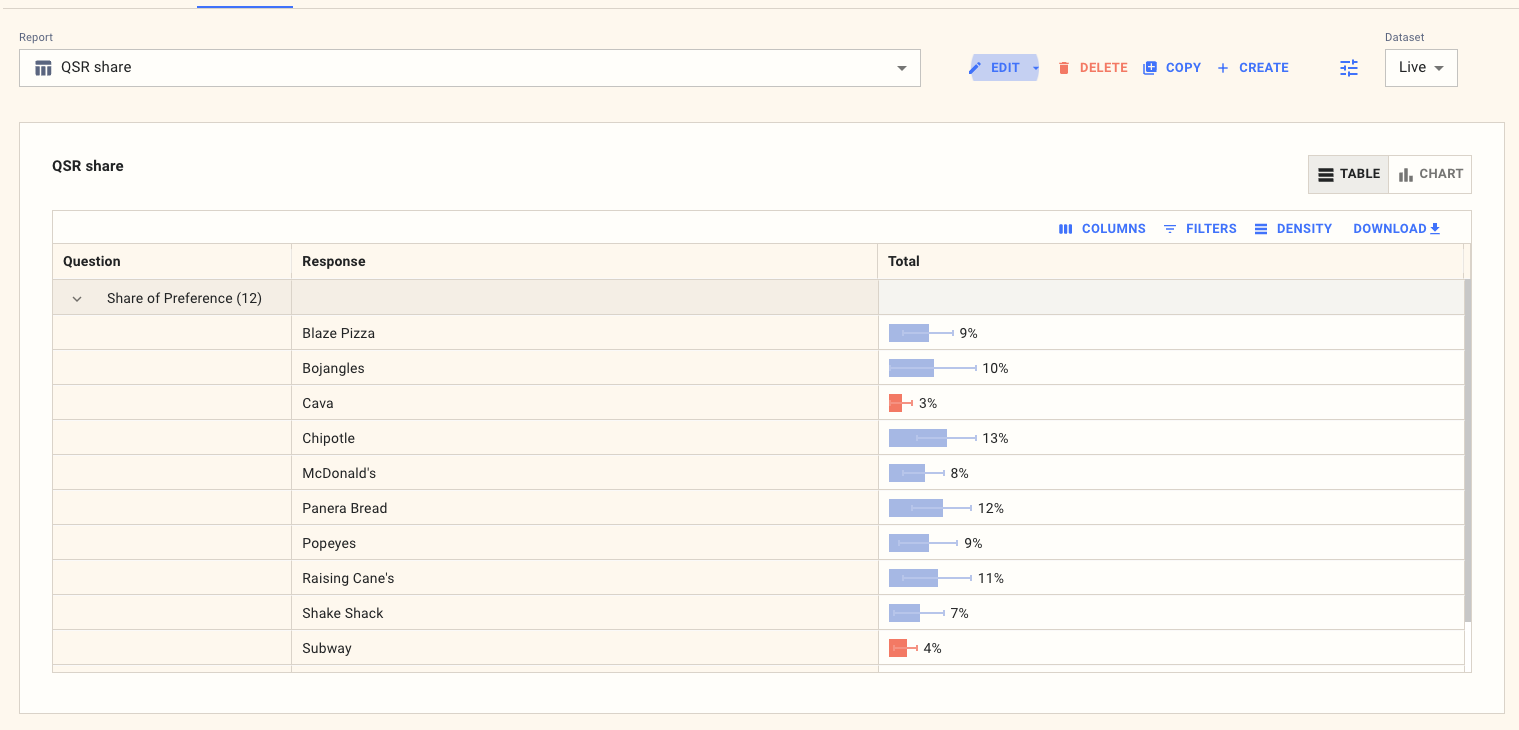Select the McDonald's response cell
This screenshot has width=1519, height=730.
(585, 473)
